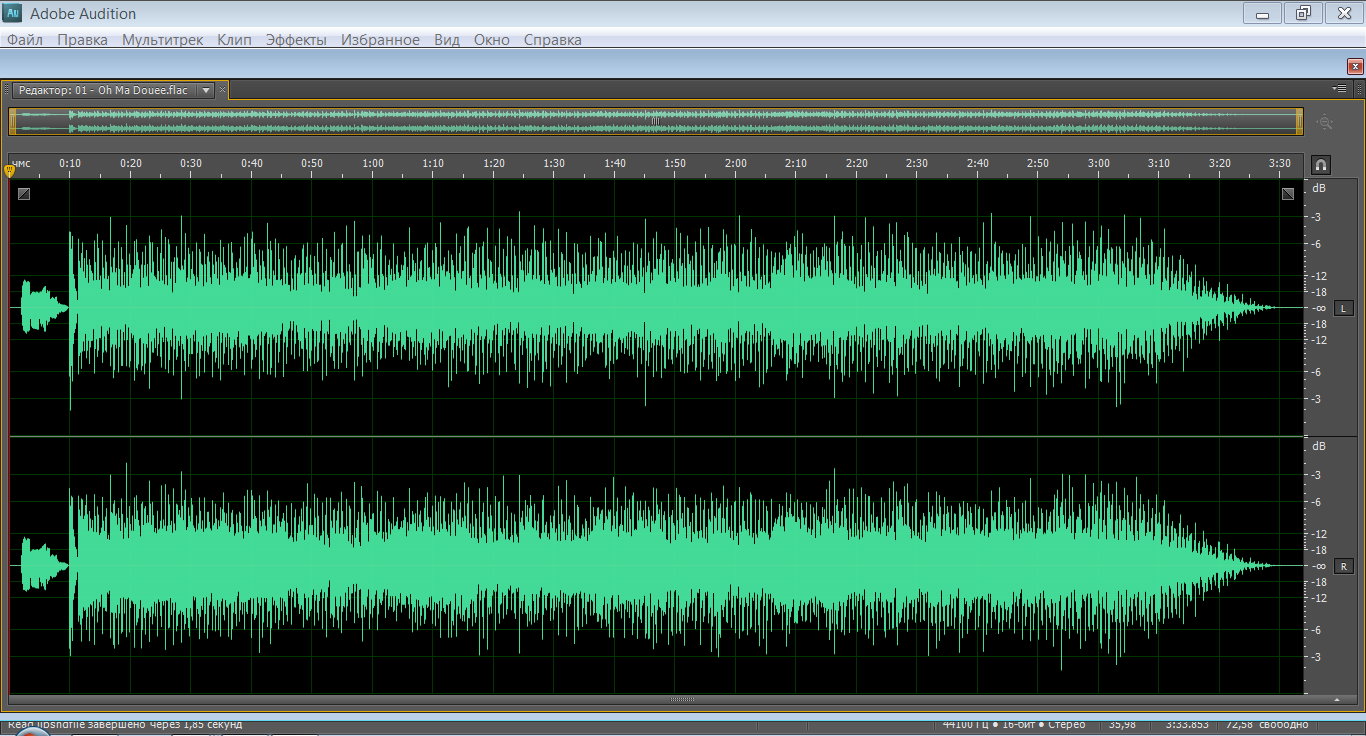Click the horizontal scrollbar grip below the waveform

[x=682, y=699]
